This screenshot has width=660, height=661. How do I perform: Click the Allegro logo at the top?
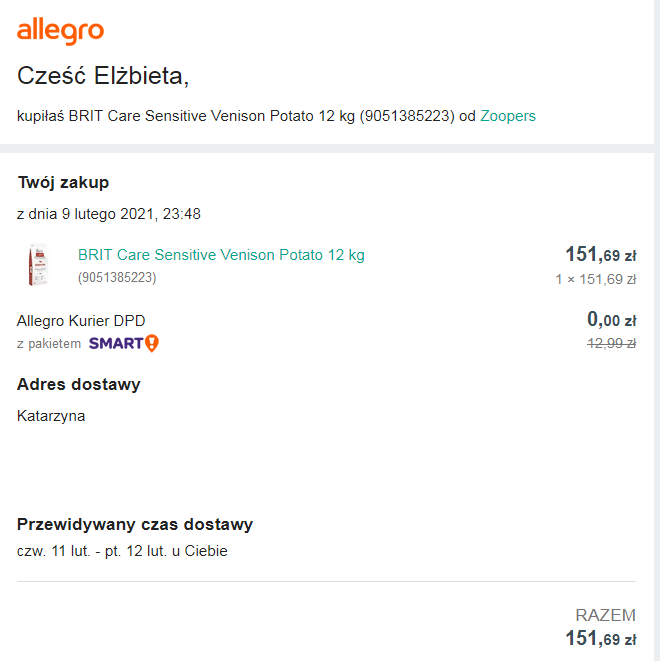[x=60, y=32]
